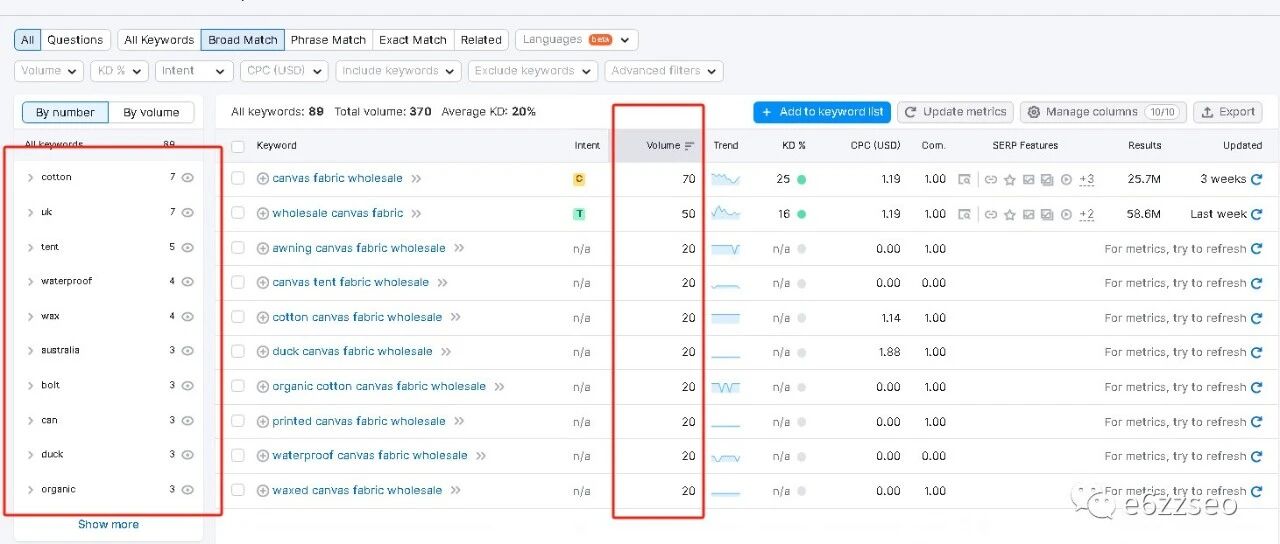Open double-arrow icon next to 'wholesale canvas fabric'
The image size is (1280, 544).
tap(416, 214)
